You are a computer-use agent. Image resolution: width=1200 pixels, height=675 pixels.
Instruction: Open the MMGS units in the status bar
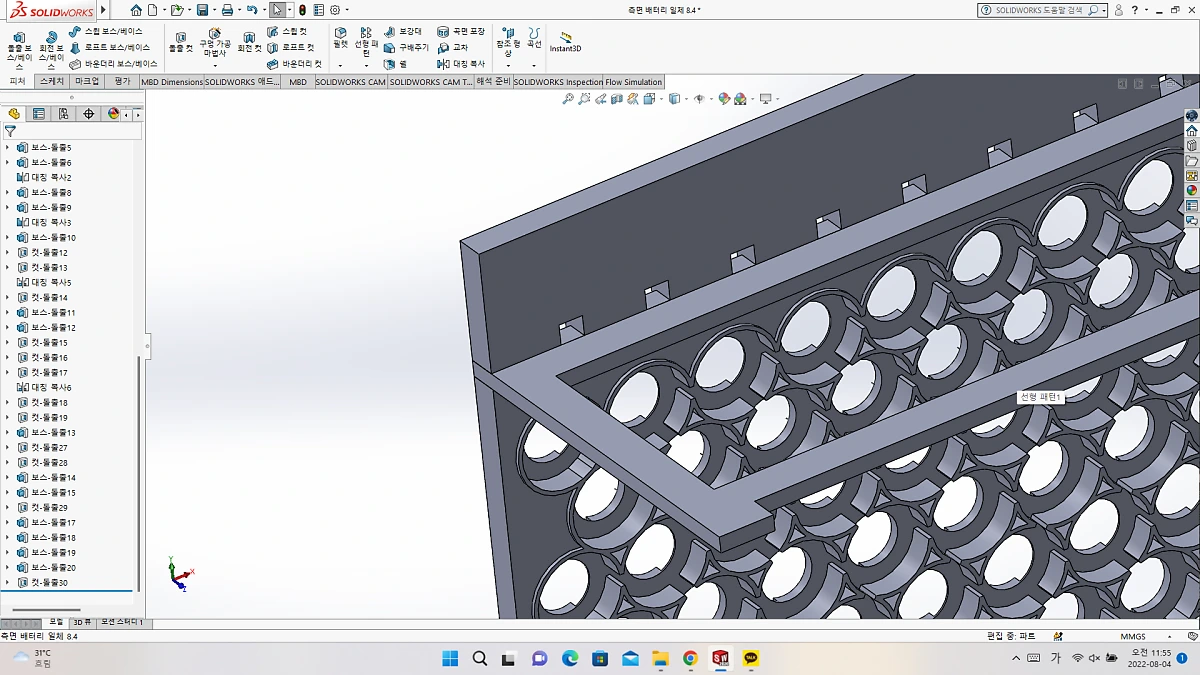[1133, 636]
